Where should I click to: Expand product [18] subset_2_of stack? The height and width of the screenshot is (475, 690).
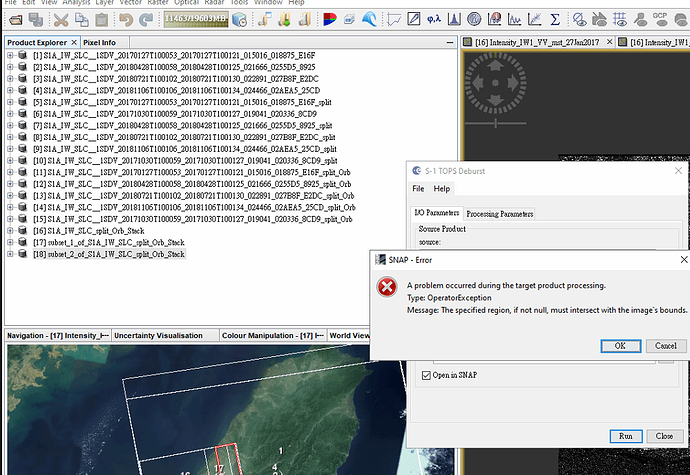click(x=10, y=254)
